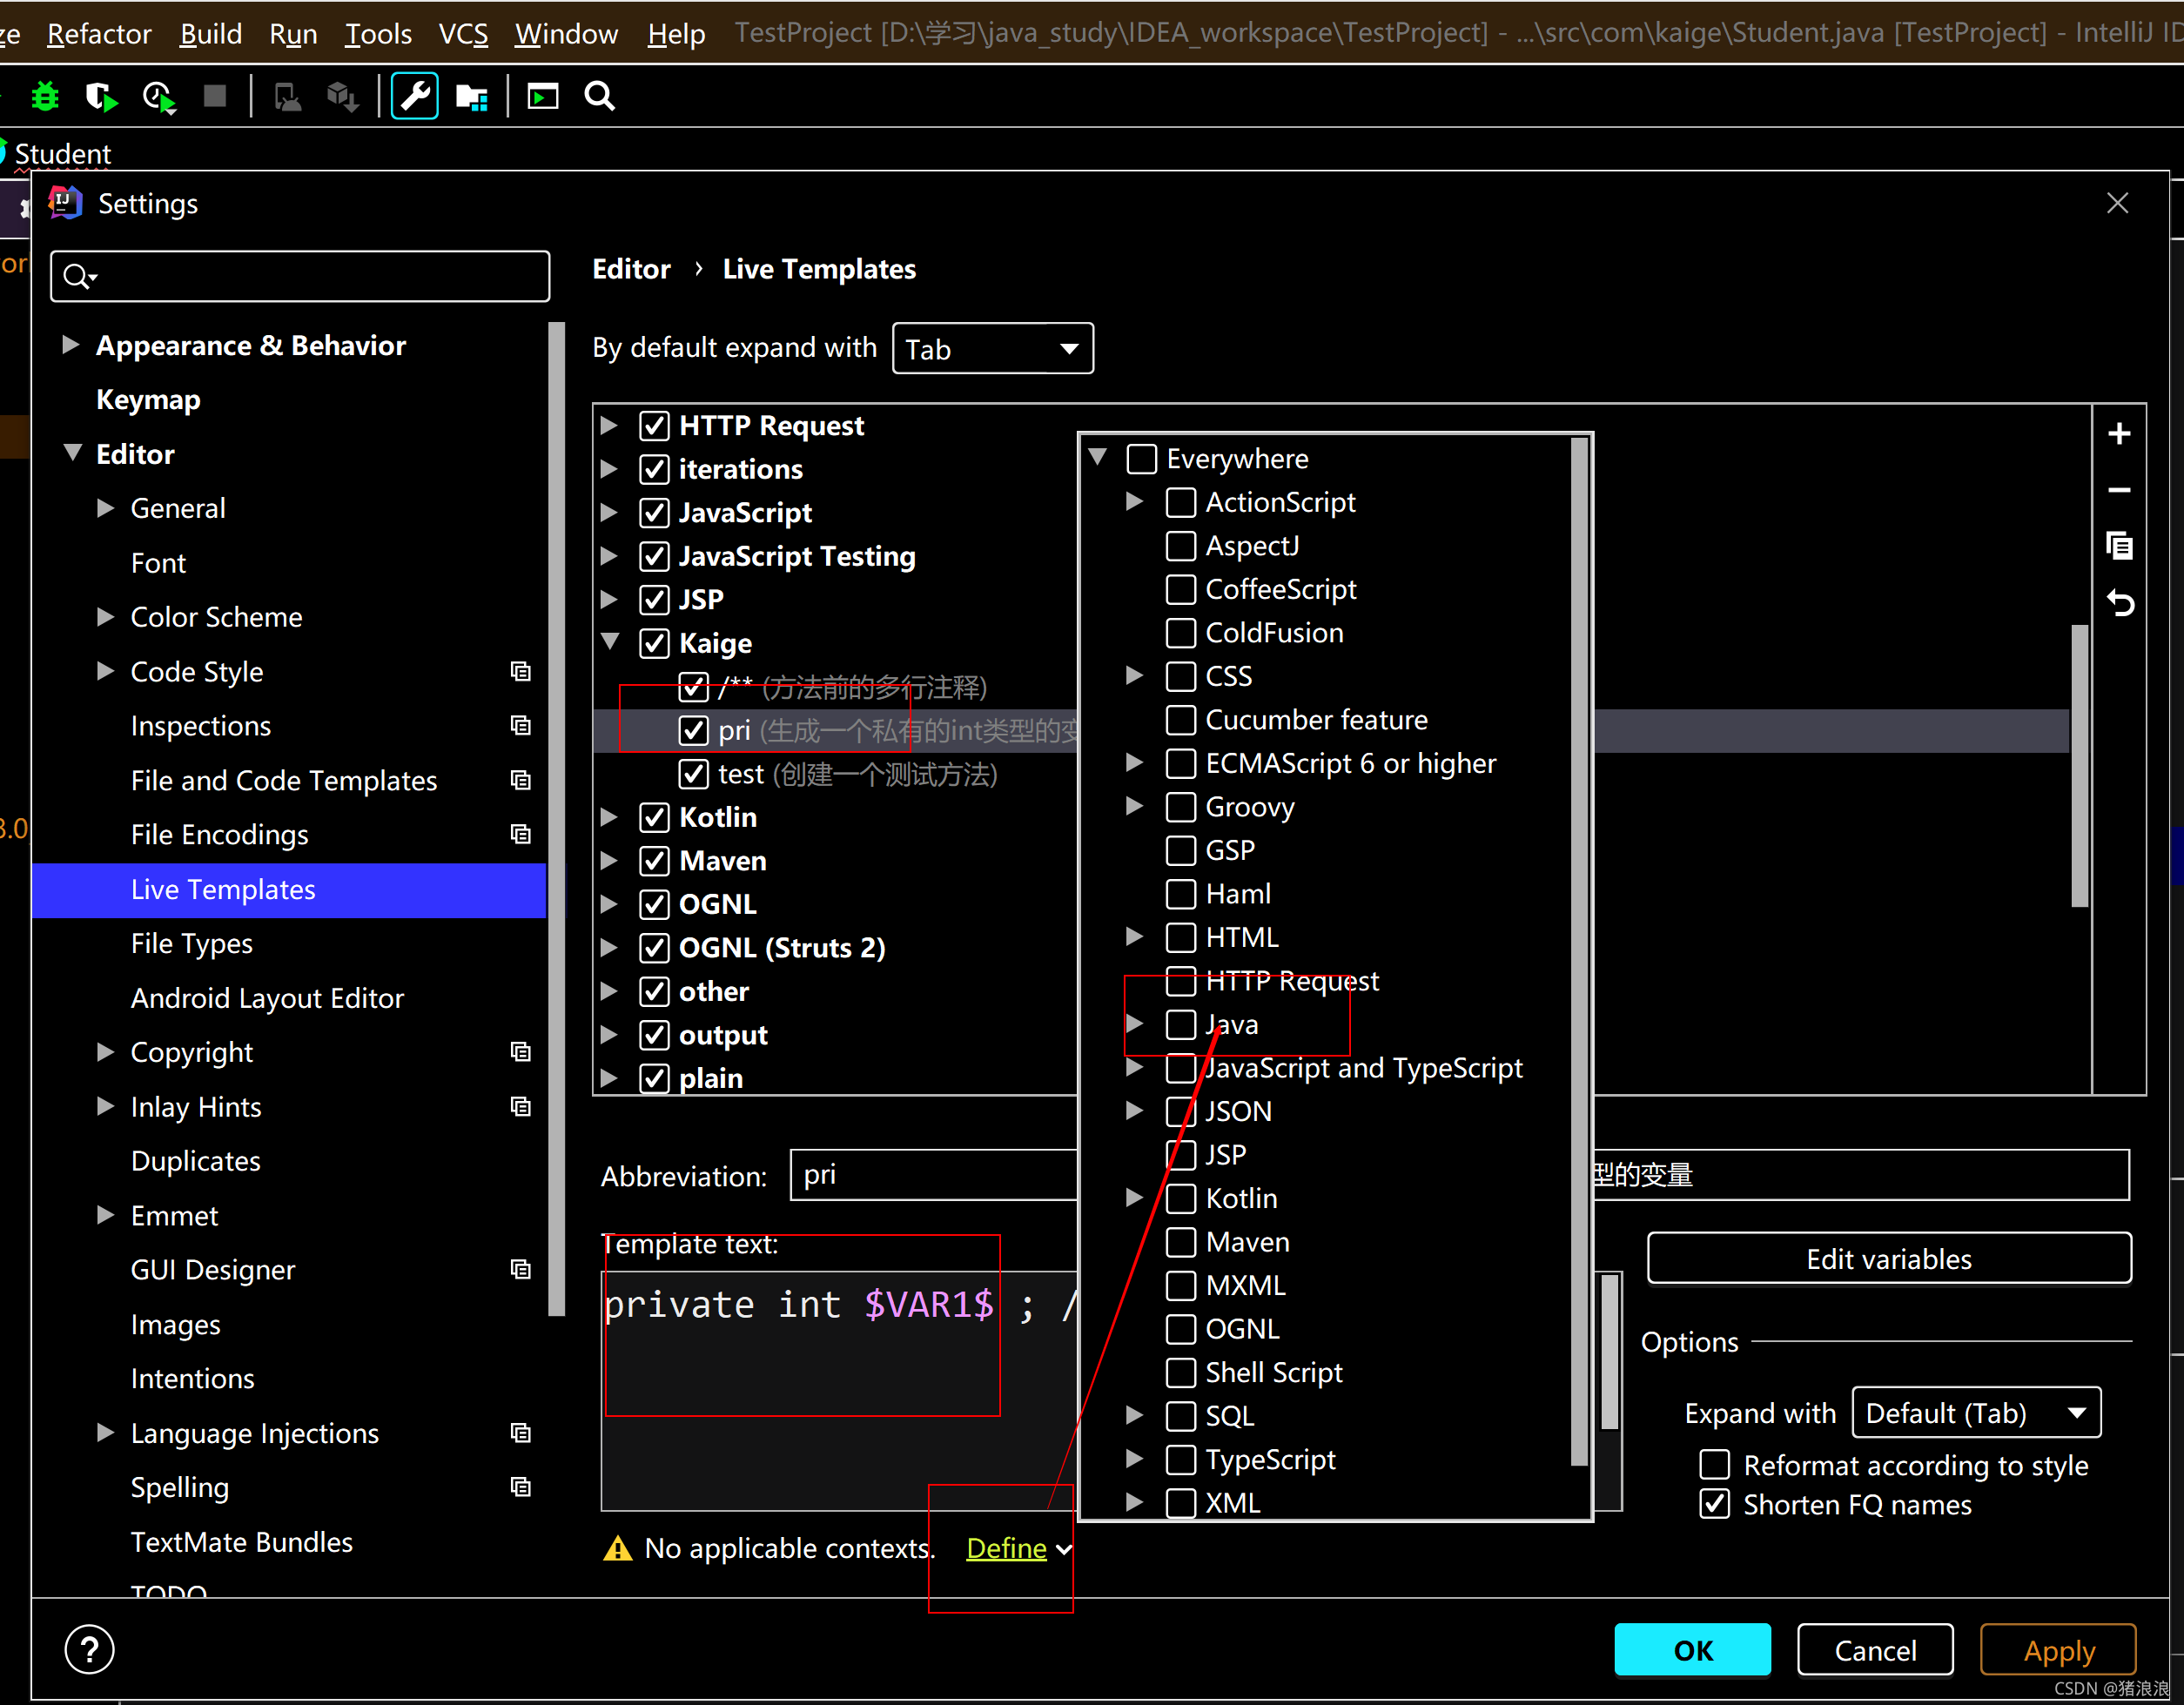Open the Refactor menu

[99, 33]
